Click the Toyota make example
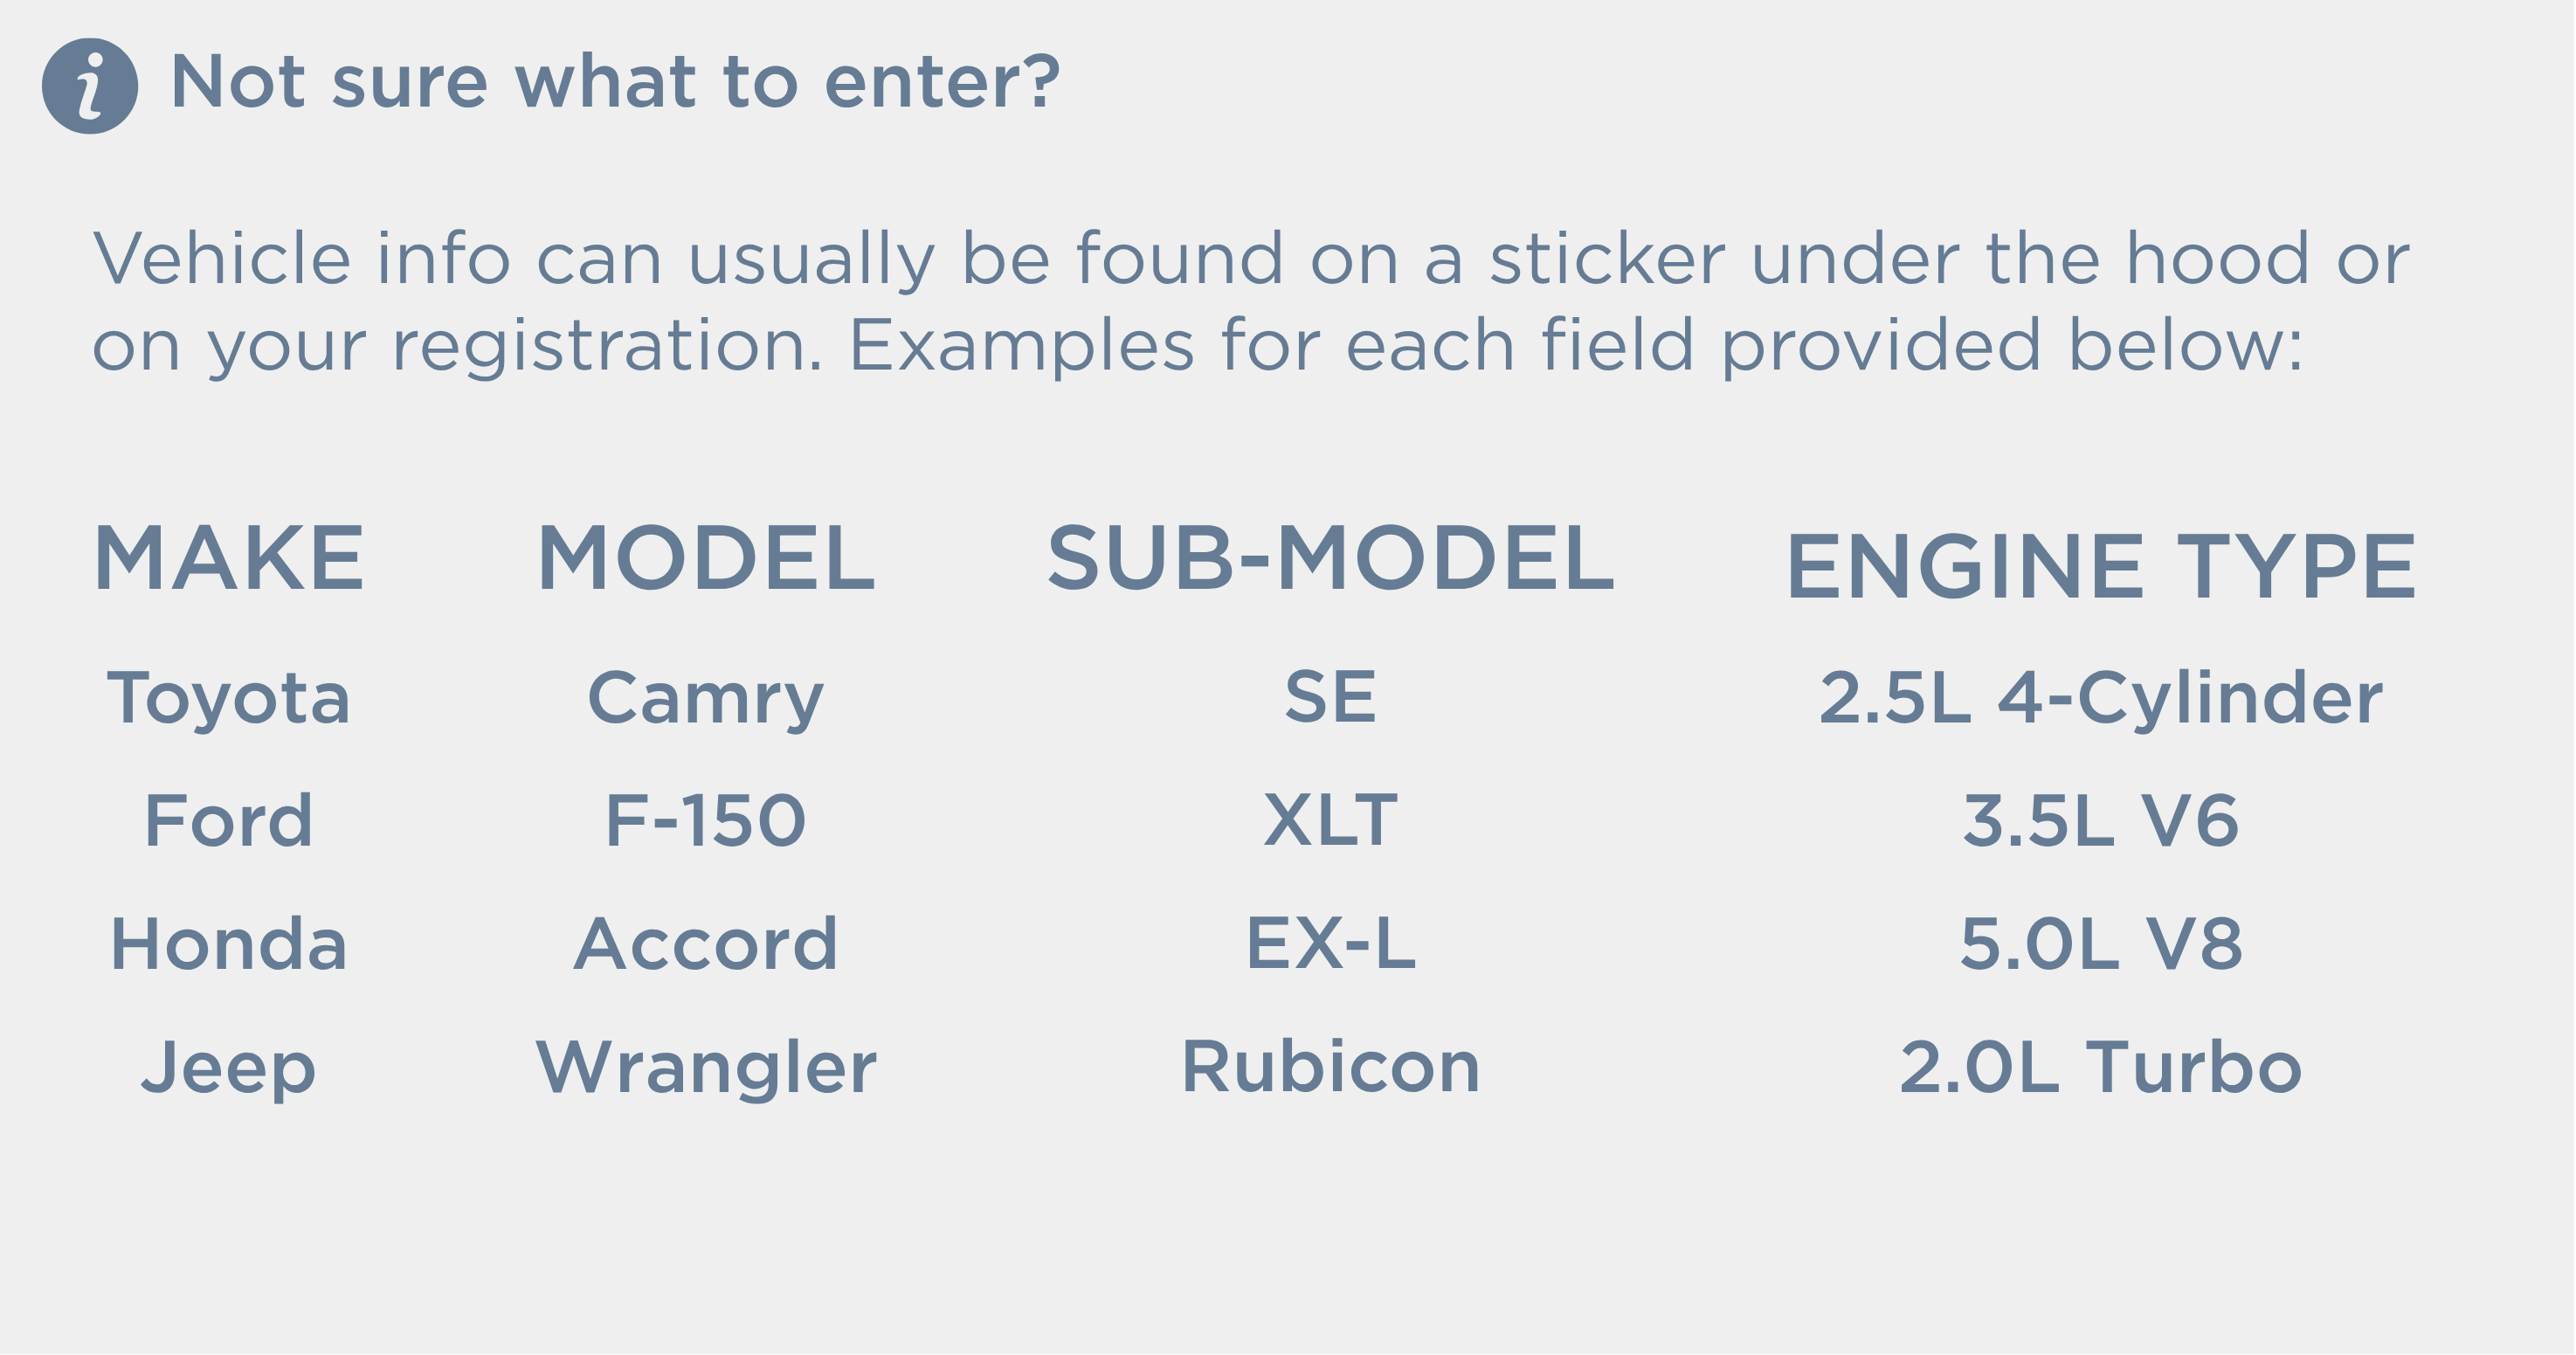Image resolution: width=2576 pixels, height=1355 pixels. [x=229, y=698]
